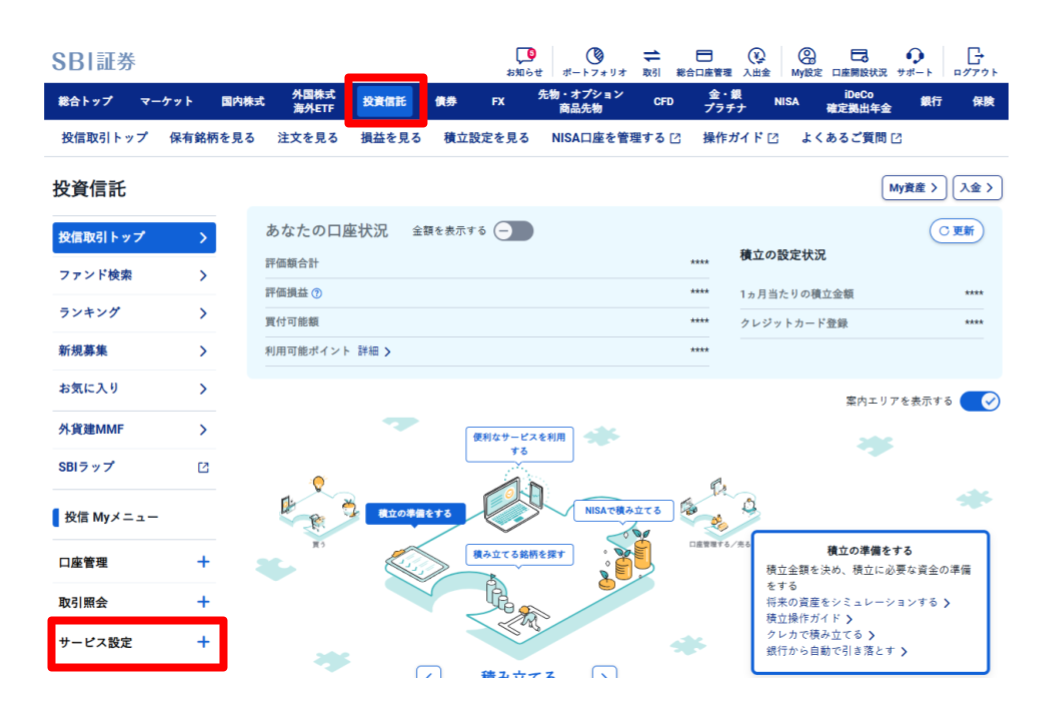
Task: Click the 口座管理する/売る puzzle illustration
Action: 720,510
